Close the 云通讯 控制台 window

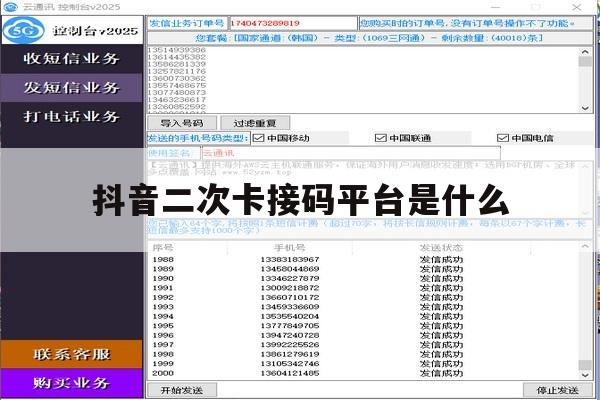[577, 7]
